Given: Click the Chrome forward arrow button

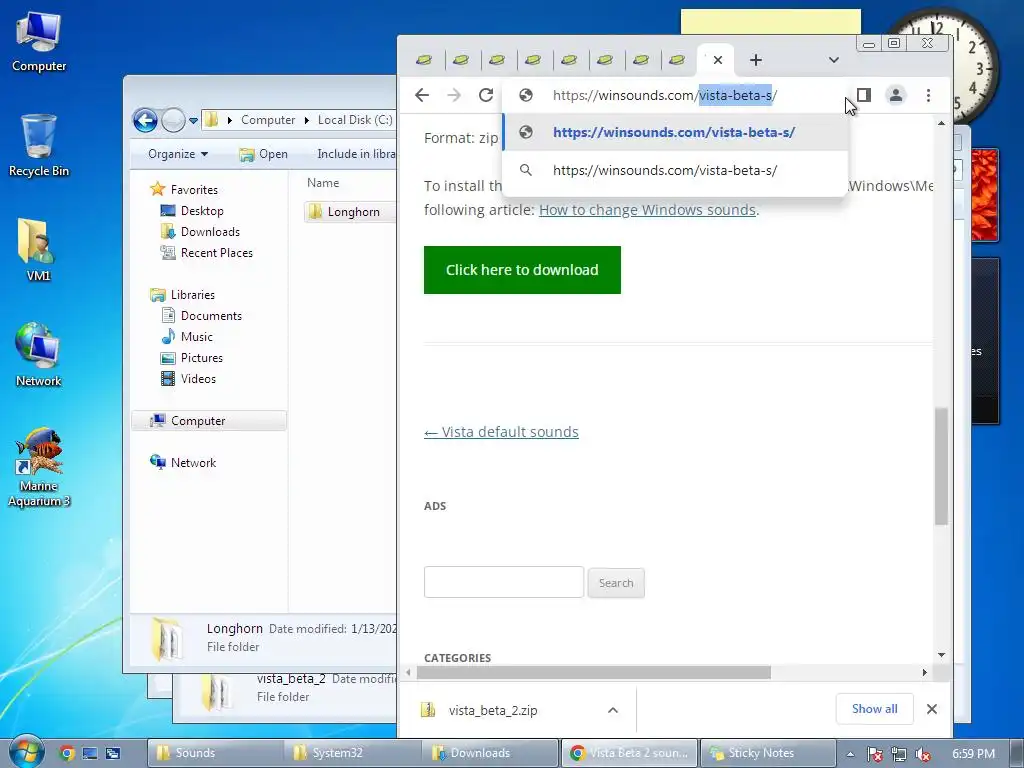Looking at the screenshot, I should pos(454,95).
